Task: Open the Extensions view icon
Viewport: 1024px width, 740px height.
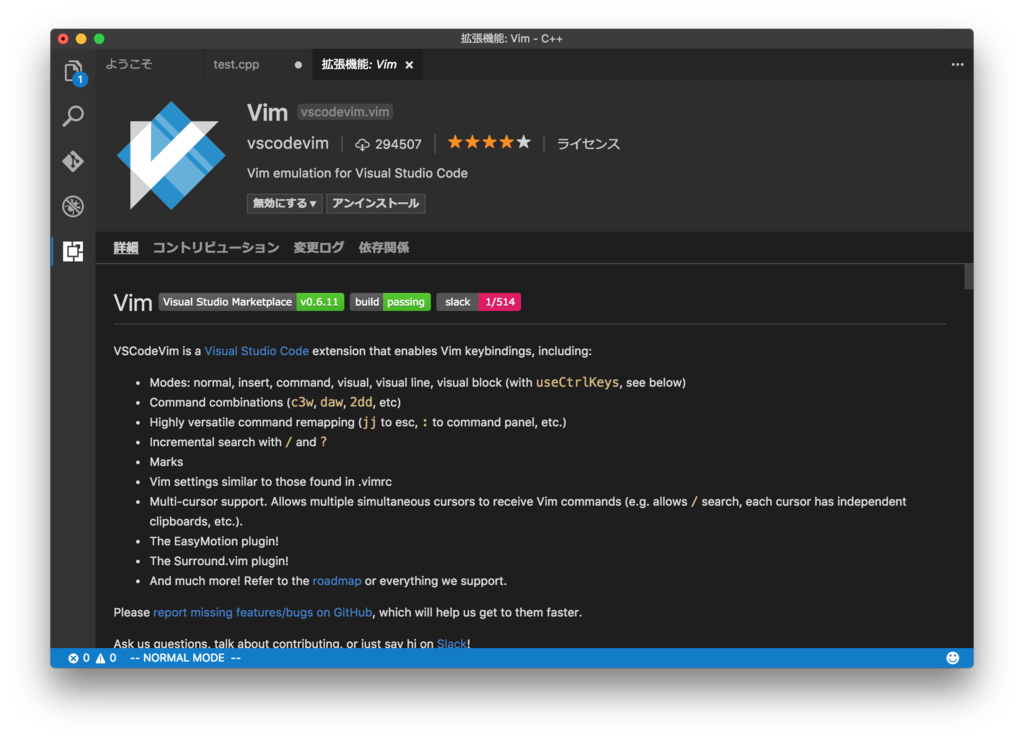Action: 73,251
